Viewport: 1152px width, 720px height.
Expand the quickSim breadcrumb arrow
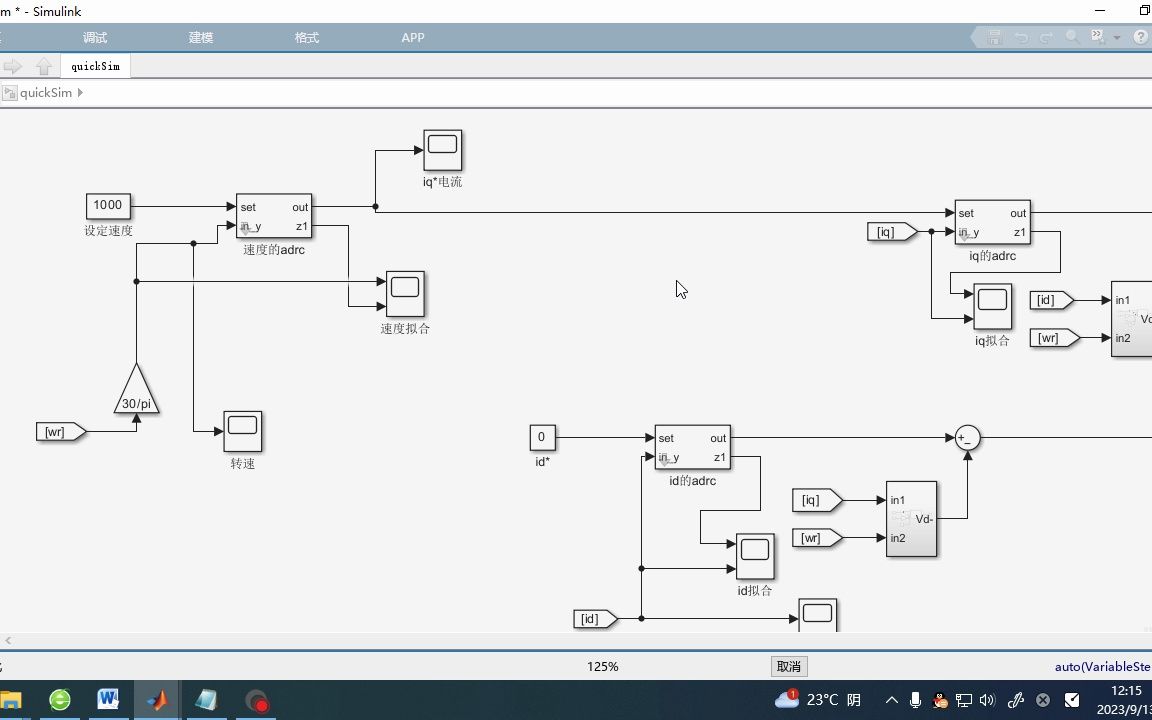(x=80, y=93)
